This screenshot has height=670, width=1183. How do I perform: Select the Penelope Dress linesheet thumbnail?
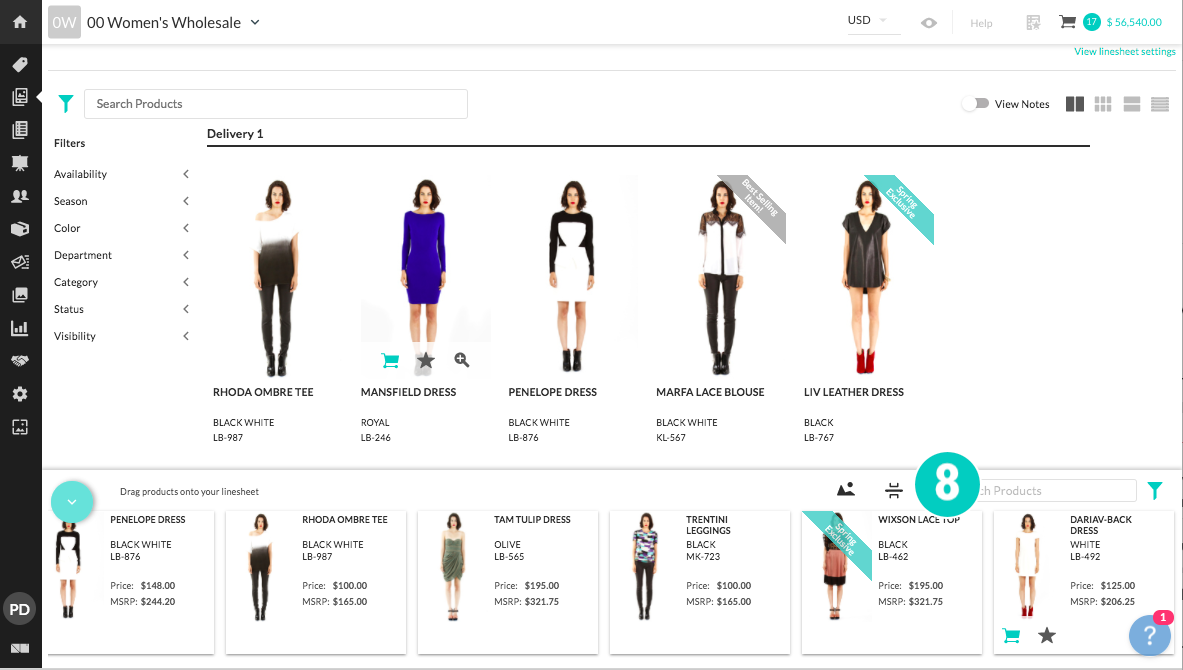click(573, 276)
